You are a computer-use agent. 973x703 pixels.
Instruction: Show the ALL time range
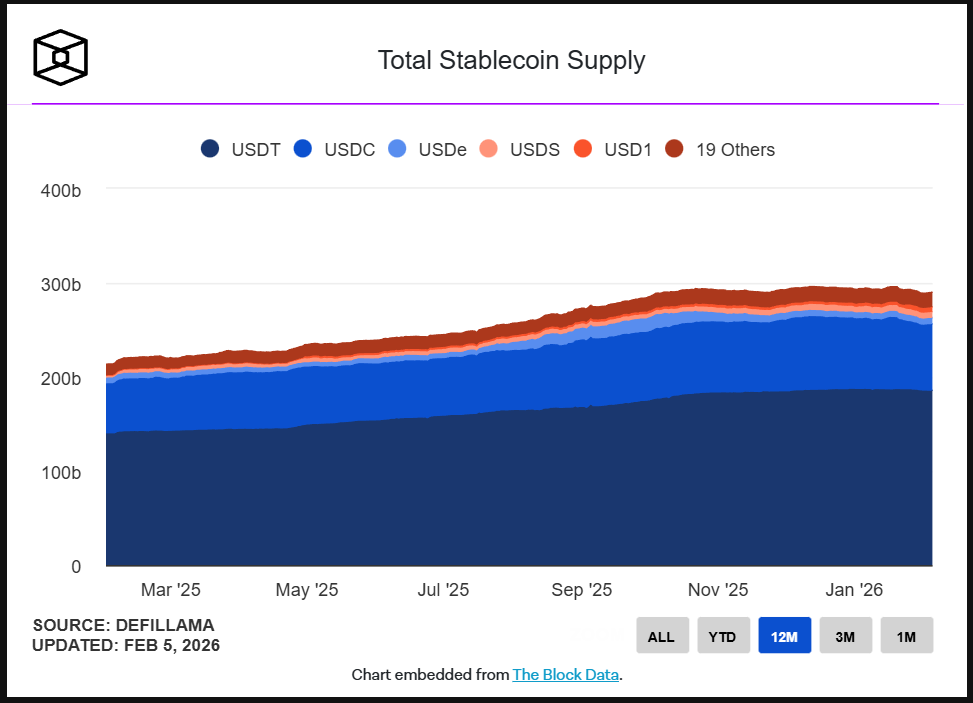662,636
